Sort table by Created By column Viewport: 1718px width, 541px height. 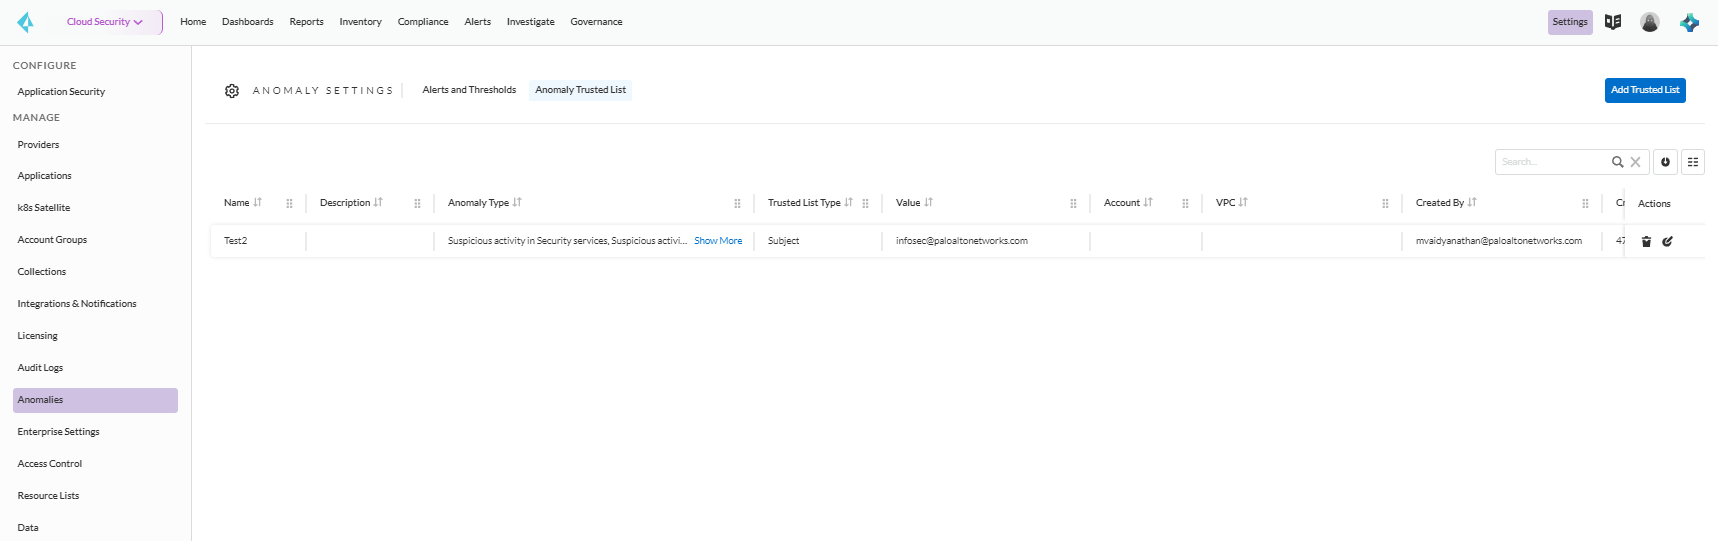point(1472,203)
